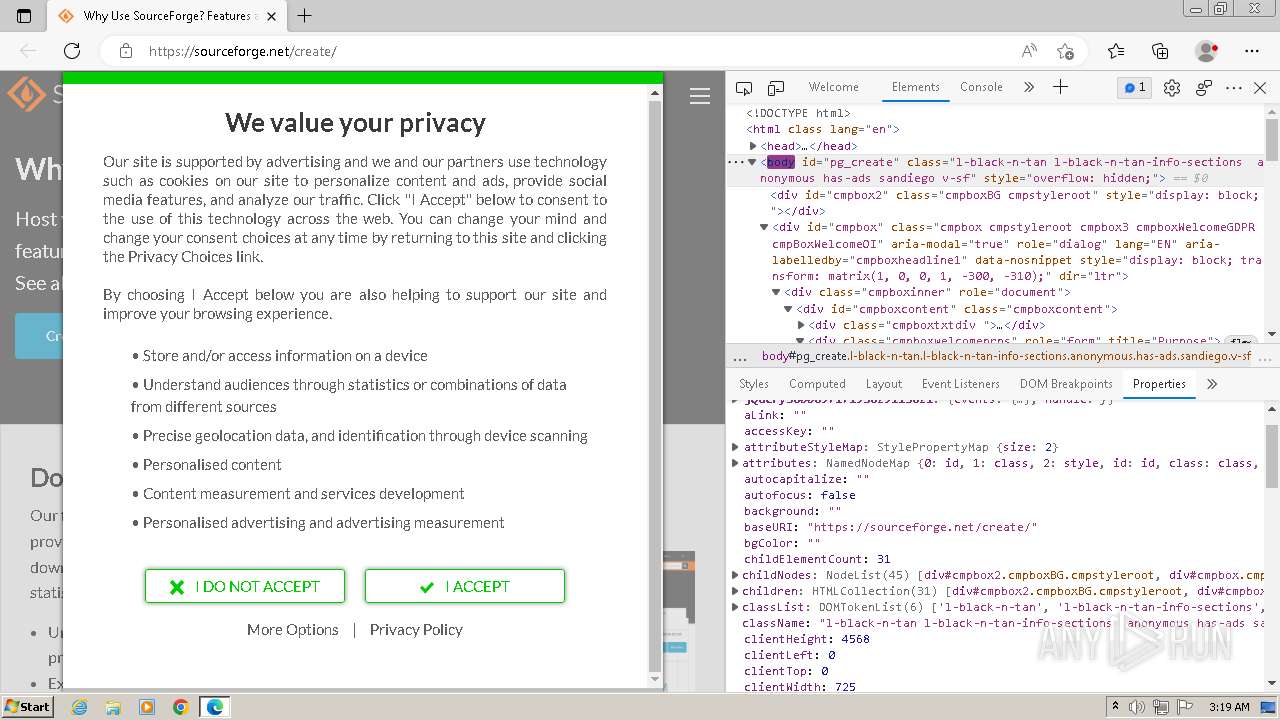
Task: Click the I DO NOT ACCEPT button
Action: pyautogui.click(x=245, y=586)
